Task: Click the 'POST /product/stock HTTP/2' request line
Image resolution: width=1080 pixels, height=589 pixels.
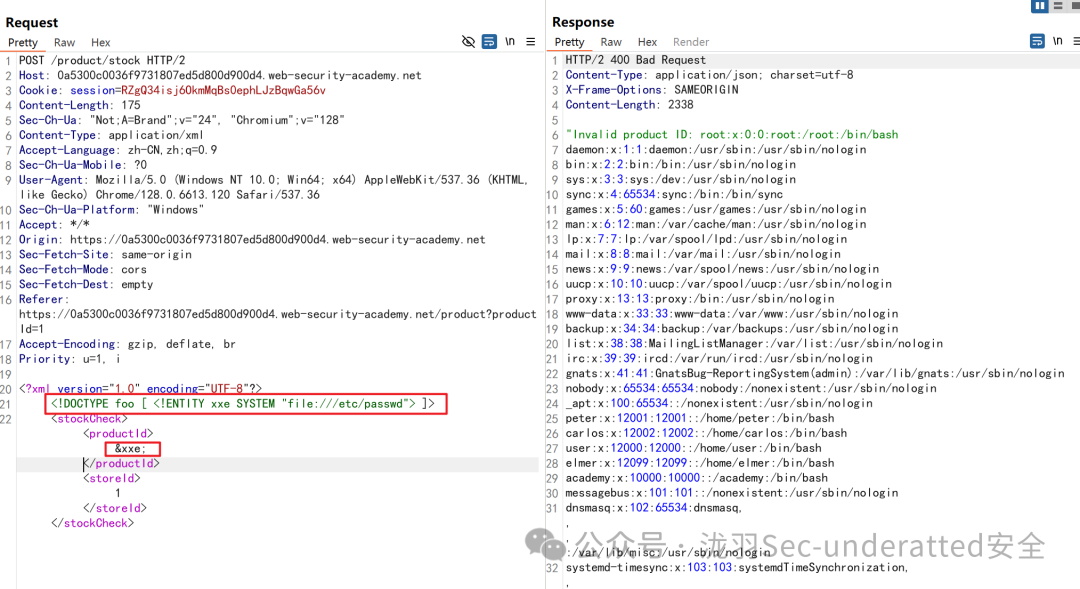Action: pos(102,61)
